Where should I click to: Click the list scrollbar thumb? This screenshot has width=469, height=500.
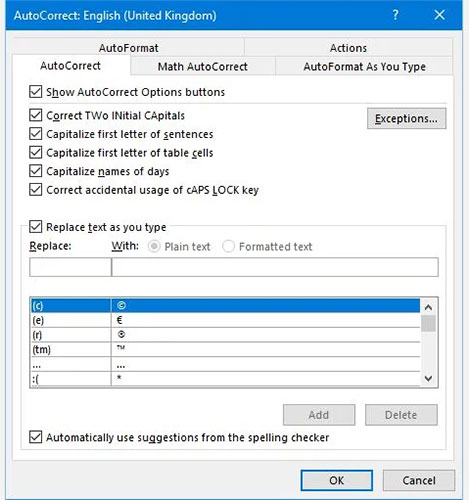(428, 323)
